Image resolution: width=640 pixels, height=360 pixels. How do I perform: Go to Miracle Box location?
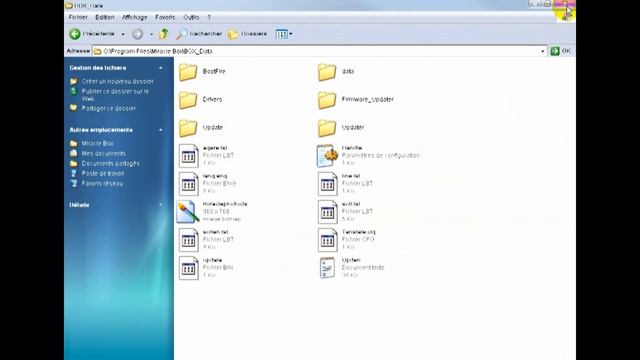click(97, 143)
